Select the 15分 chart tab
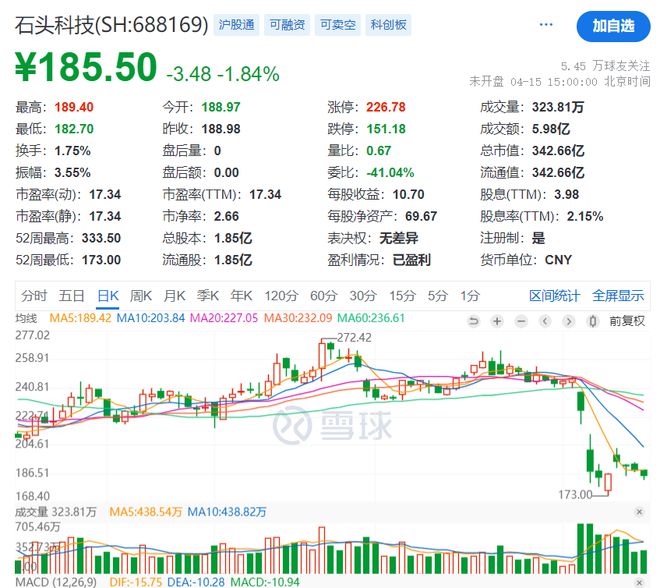The height and width of the screenshot is (588, 660). 402,295
